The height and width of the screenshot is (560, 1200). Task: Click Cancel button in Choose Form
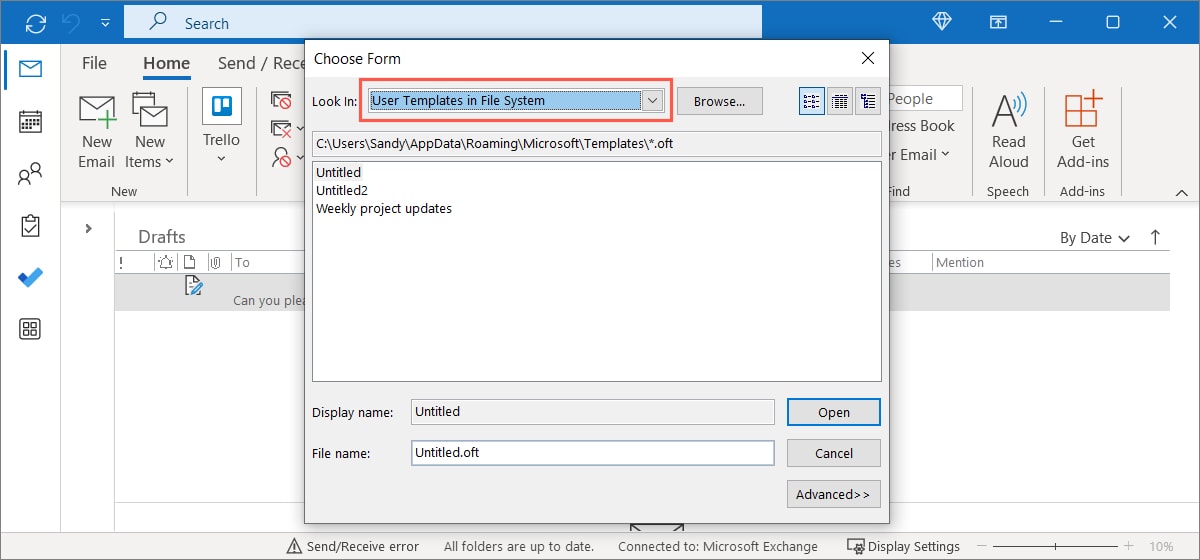pos(834,453)
